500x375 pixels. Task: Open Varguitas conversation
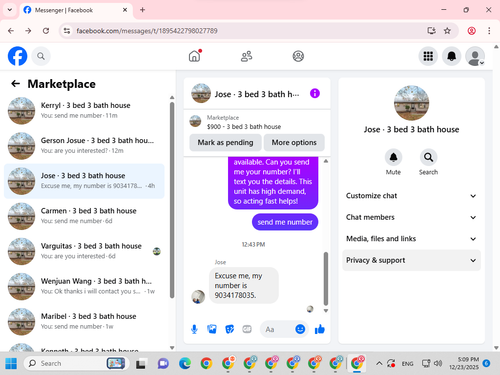pyautogui.click(x=84, y=251)
